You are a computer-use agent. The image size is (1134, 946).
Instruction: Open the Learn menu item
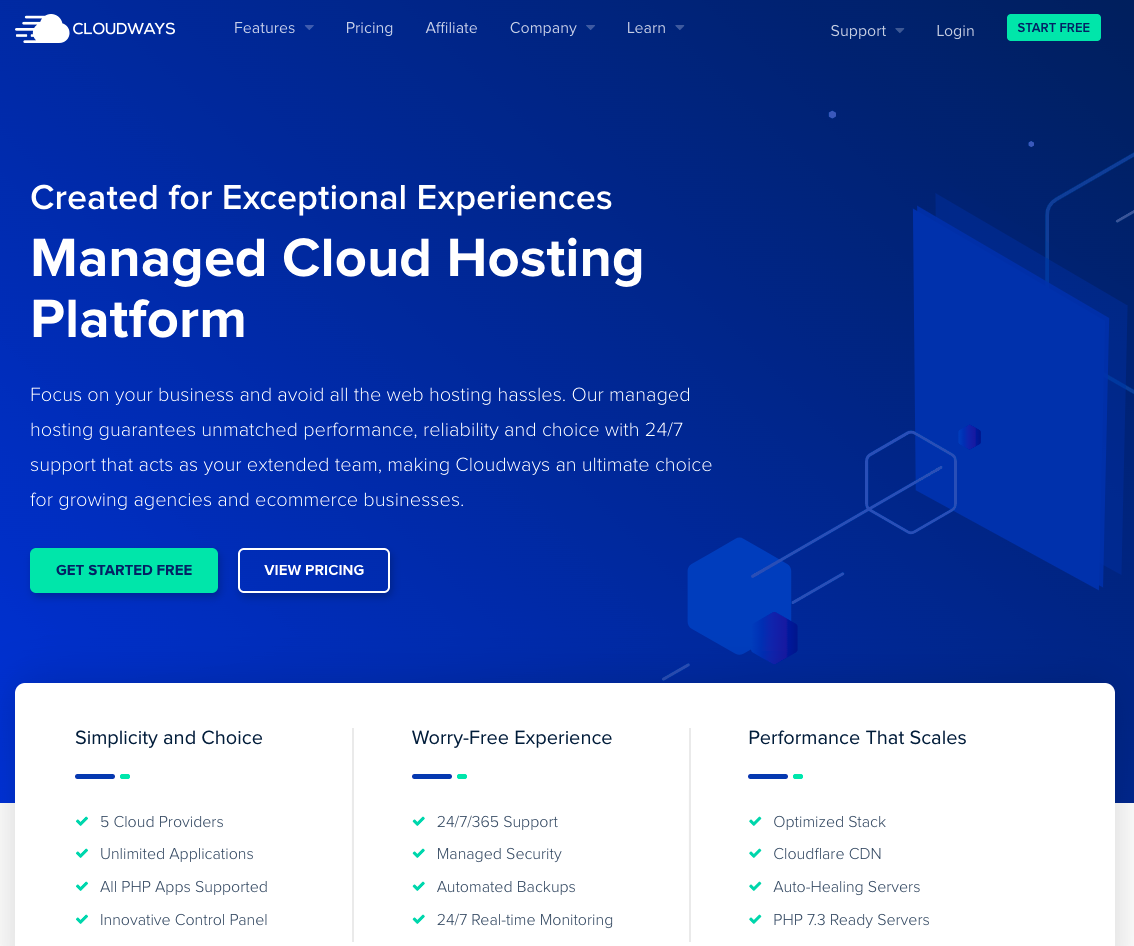[646, 28]
